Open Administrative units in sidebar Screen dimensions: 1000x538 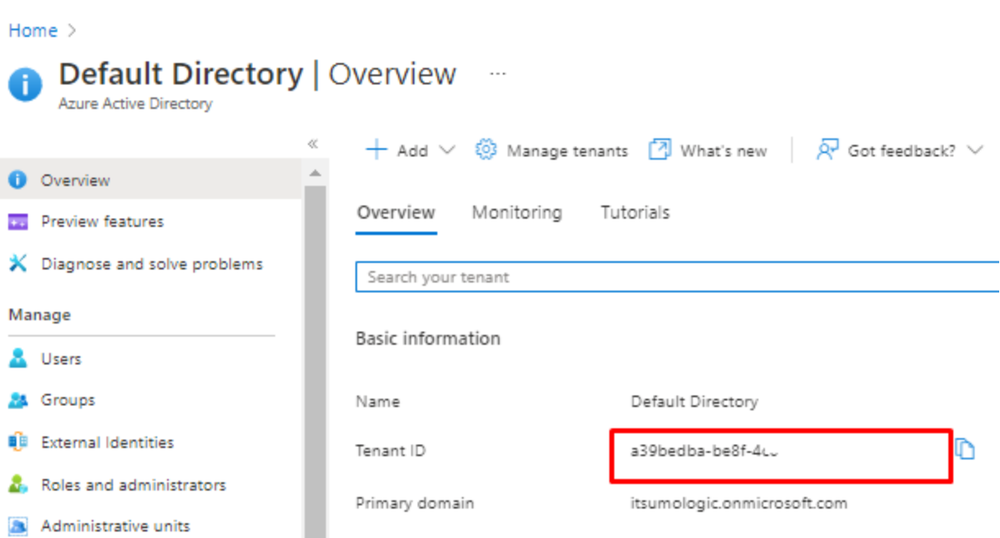tap(115, 526)
